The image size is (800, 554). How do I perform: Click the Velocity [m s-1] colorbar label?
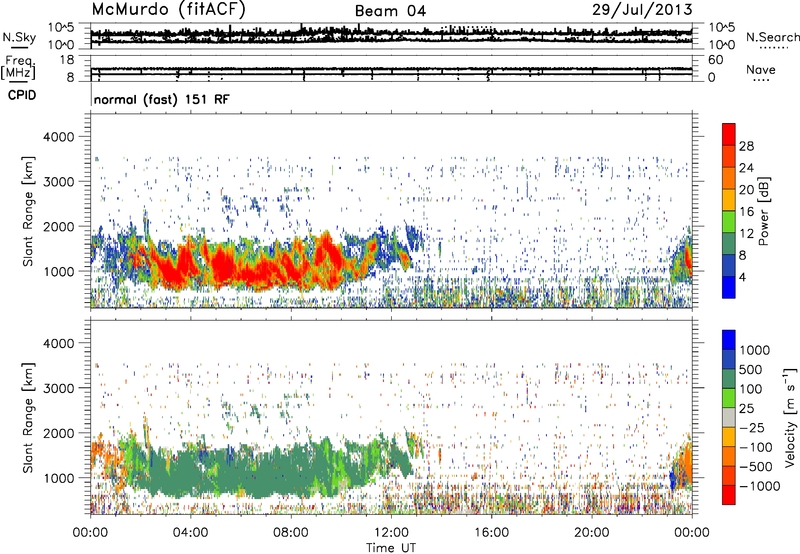[790, 417]
